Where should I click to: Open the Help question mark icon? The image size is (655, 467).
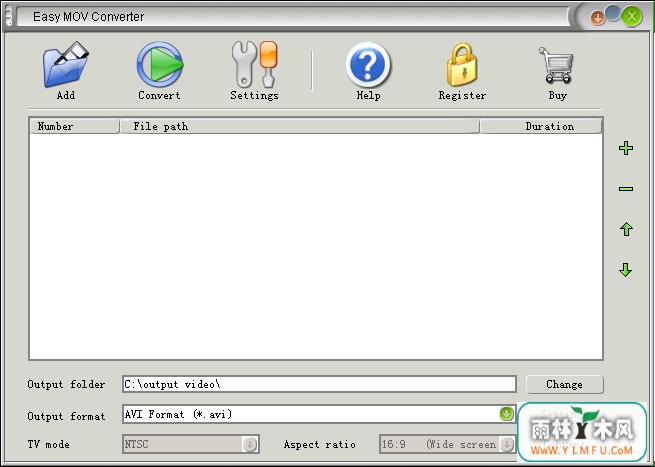(x=368, y=64)
